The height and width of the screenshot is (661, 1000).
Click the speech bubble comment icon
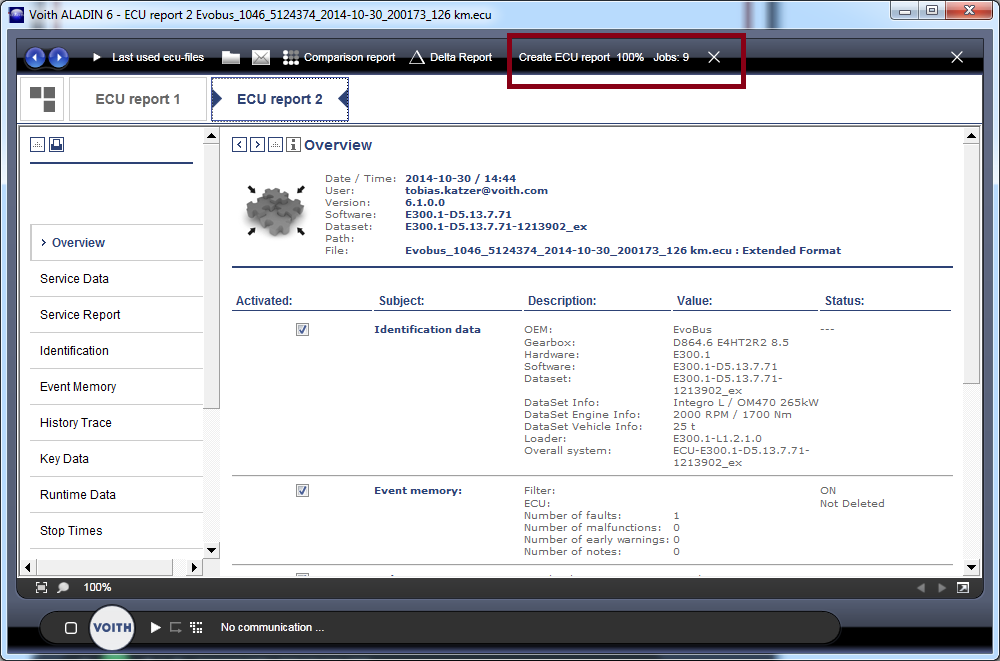(63, 588)
